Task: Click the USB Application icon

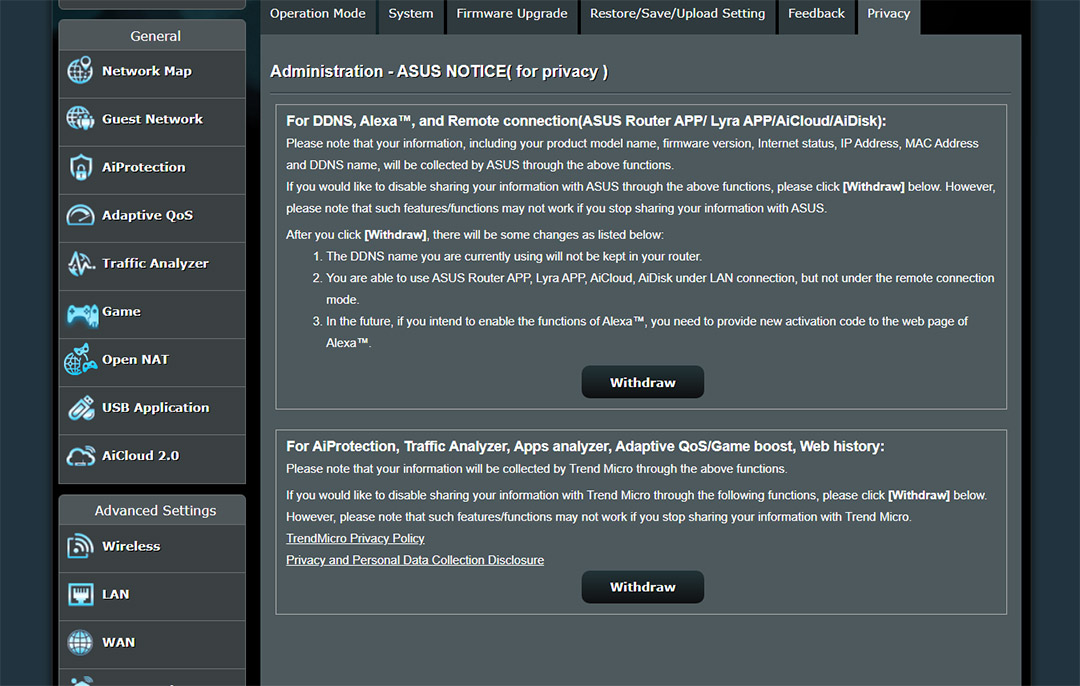Action: click(x=81, y=408)
